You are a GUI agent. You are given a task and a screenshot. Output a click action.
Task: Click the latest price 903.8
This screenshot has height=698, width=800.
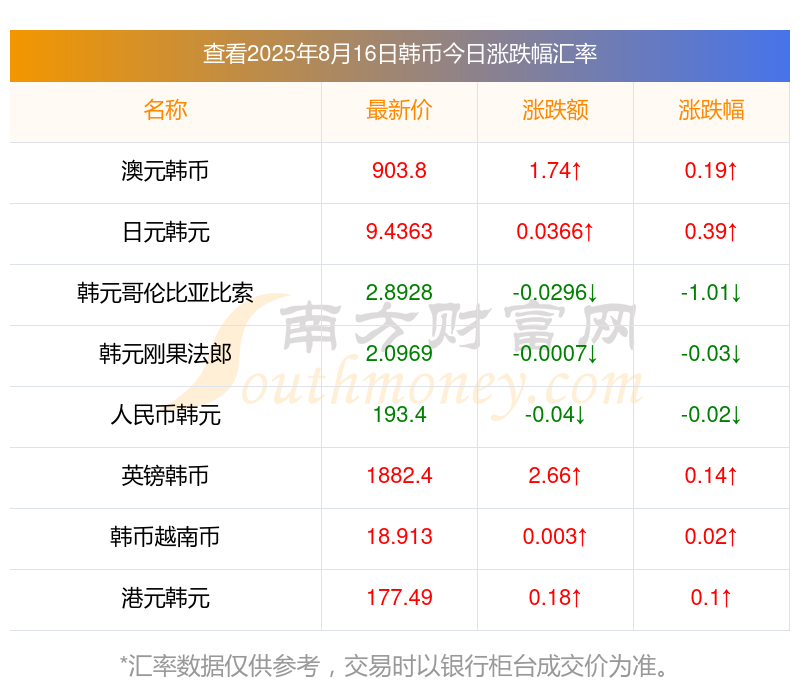[399, 171]
